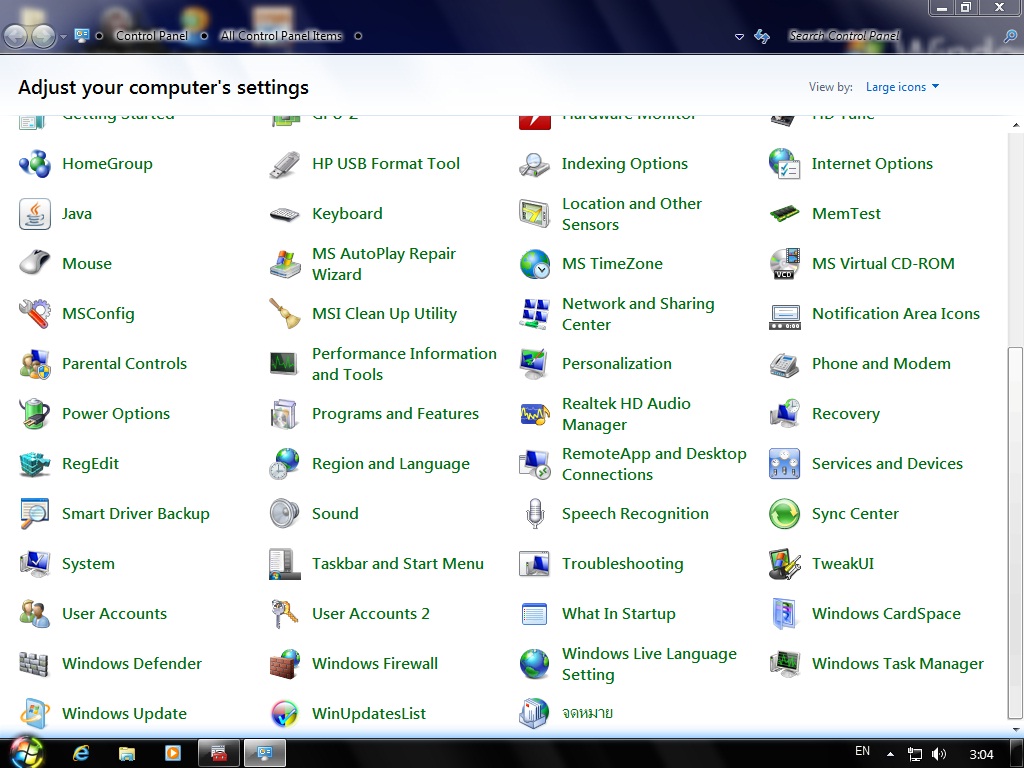Open the Sync Center green icon
Viewport: 1024px width, 768px height.
[x=784, y=513]
